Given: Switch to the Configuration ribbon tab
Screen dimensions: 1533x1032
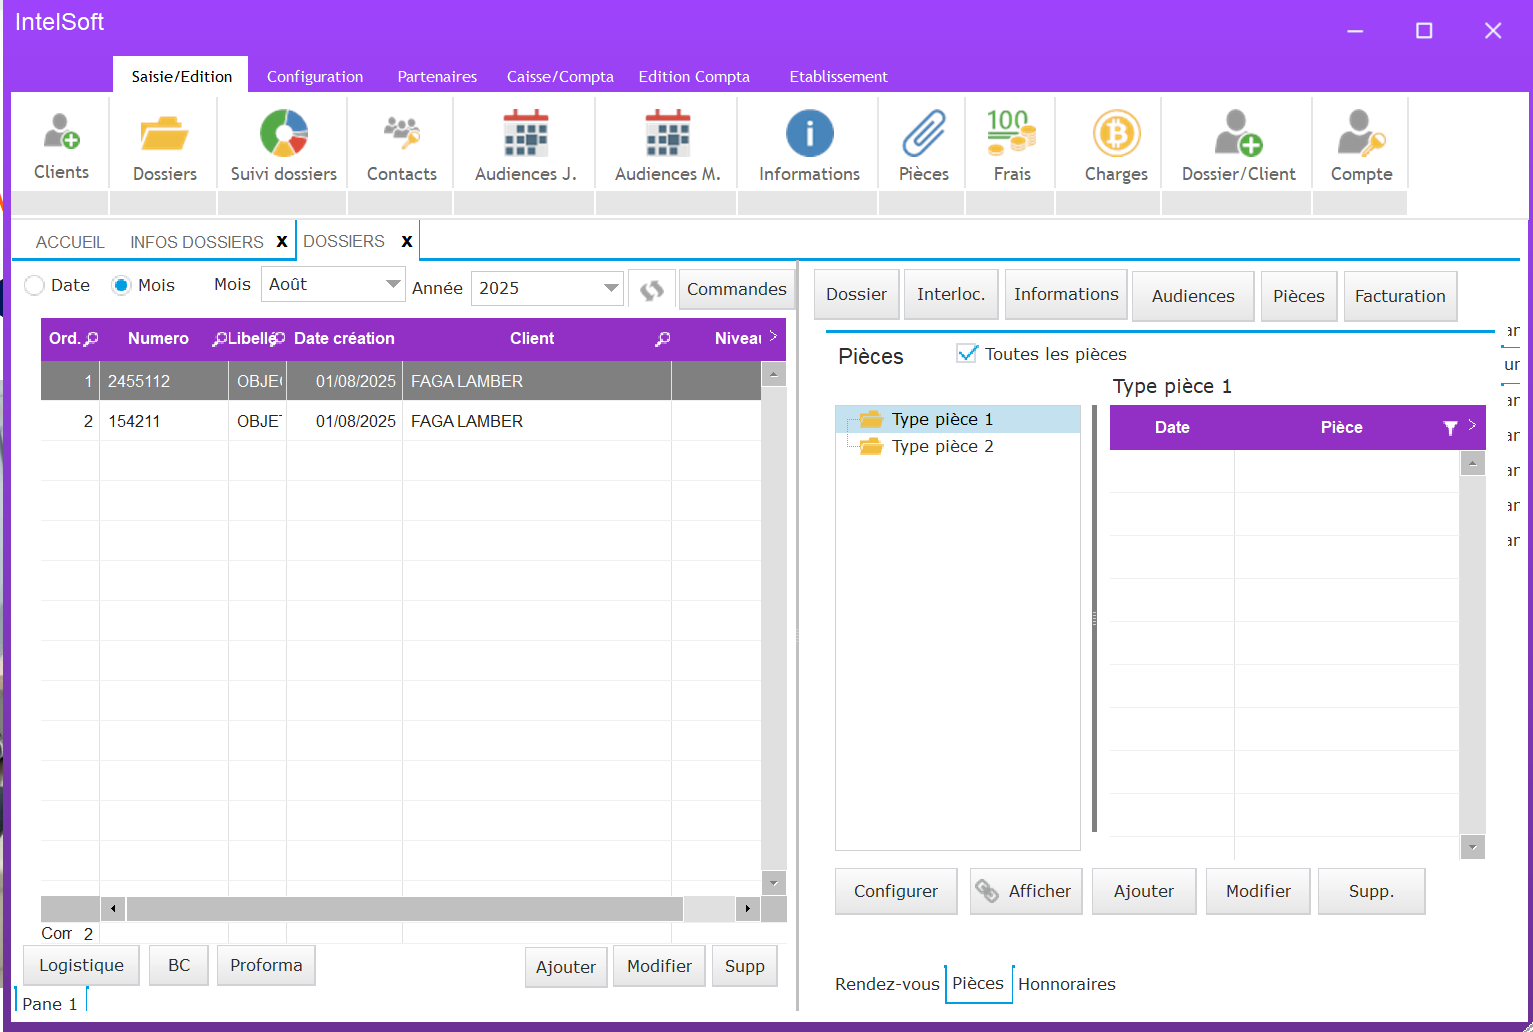Looking at the screenshot, I should (315, 77).
